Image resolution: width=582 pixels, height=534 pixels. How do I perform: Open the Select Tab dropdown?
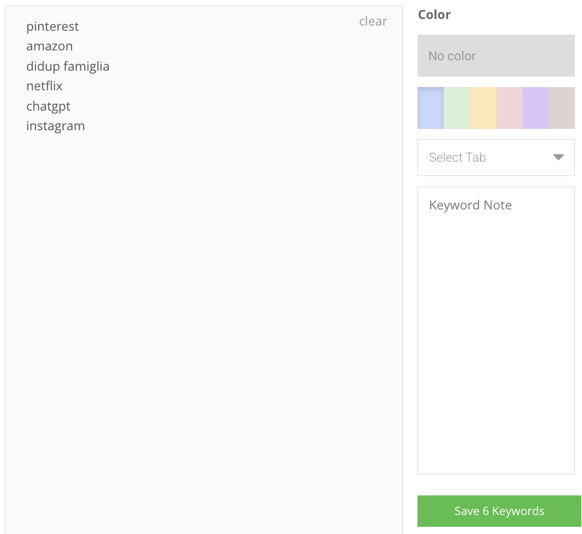click(496, 157)
